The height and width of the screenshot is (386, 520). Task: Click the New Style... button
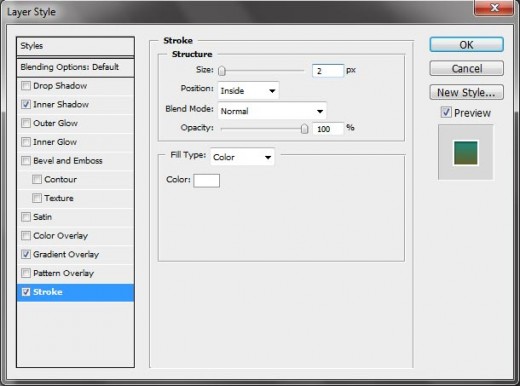pos(466,92)
